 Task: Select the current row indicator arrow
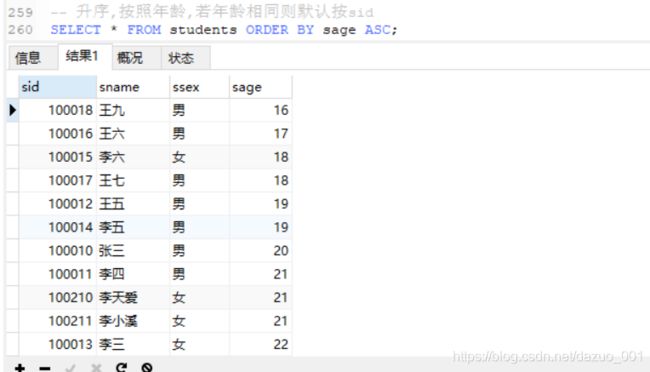[12, 110]
